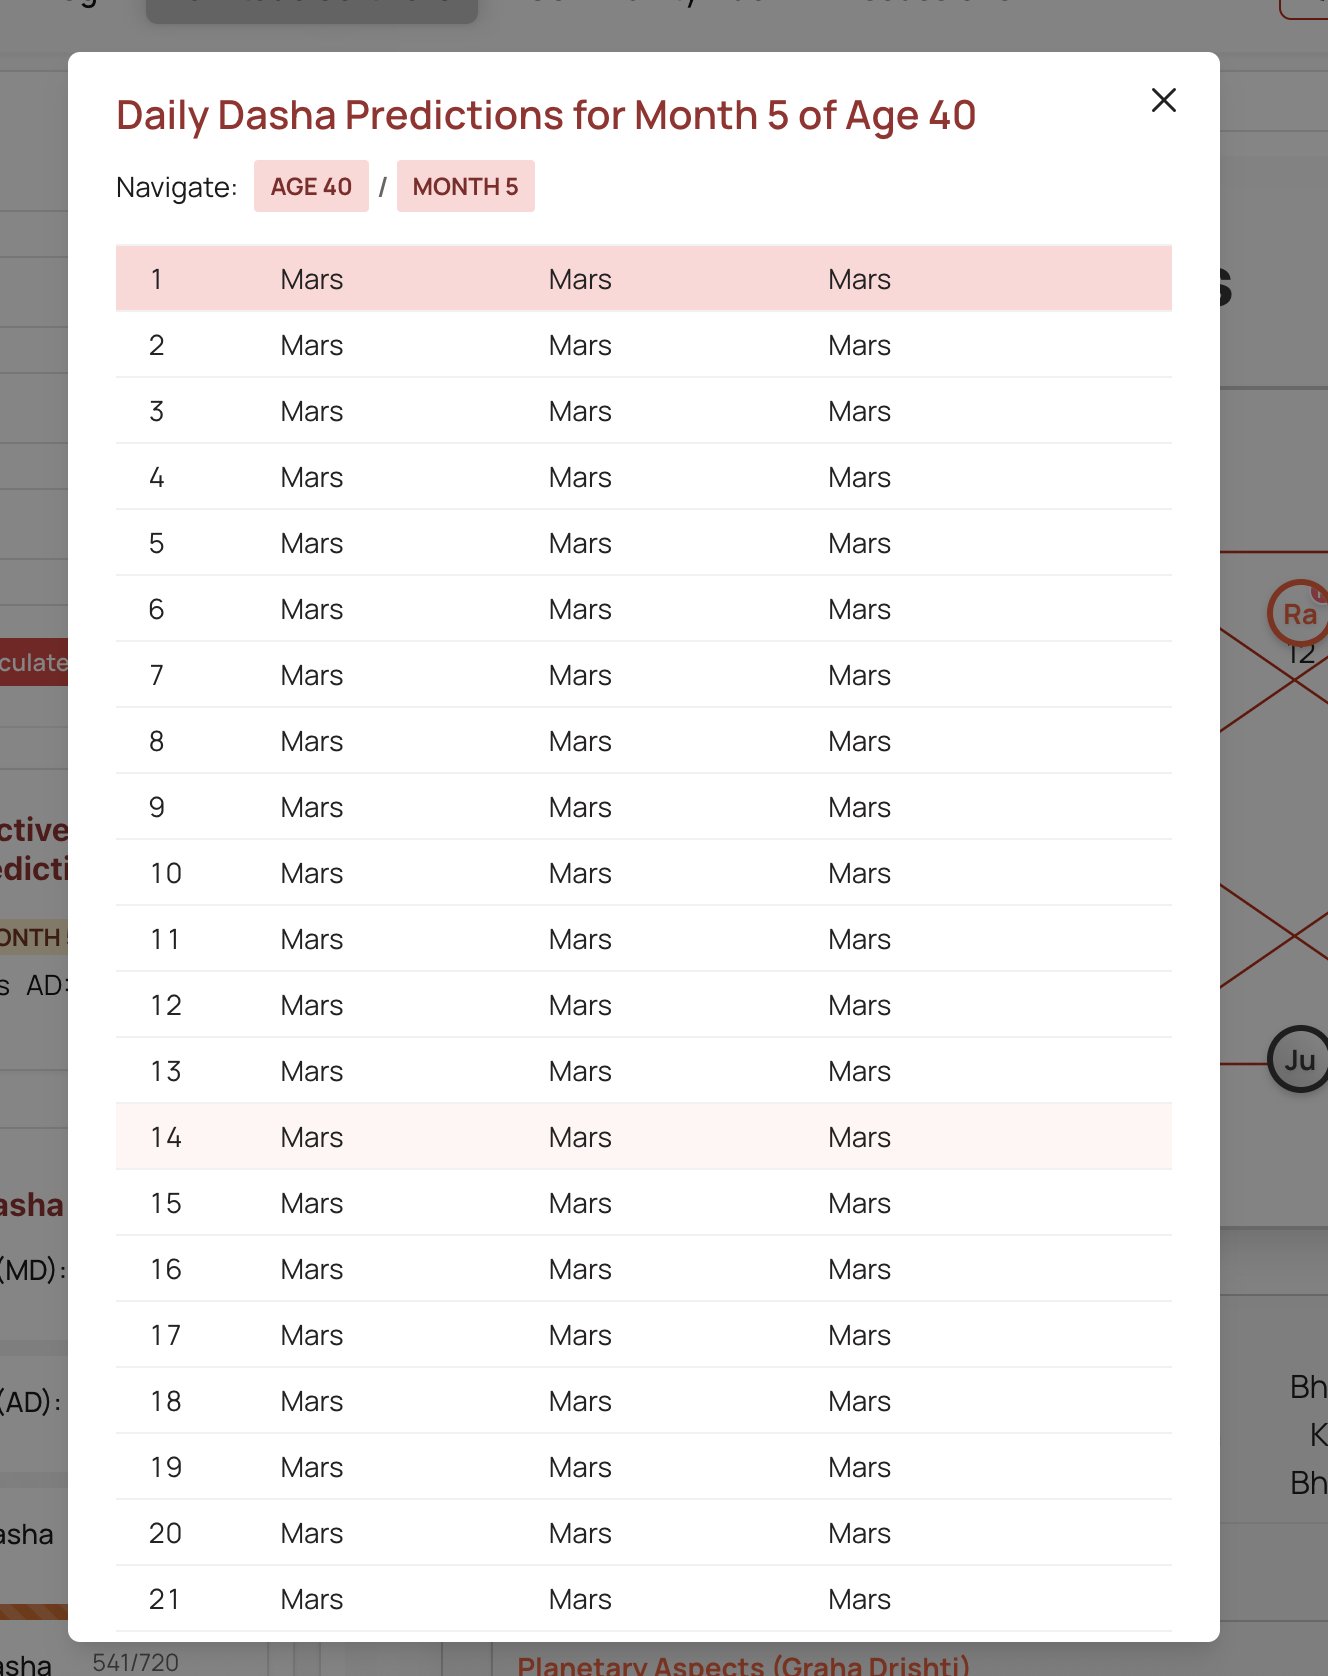
Task: Open day 21 row
Action: [644, 1599]
